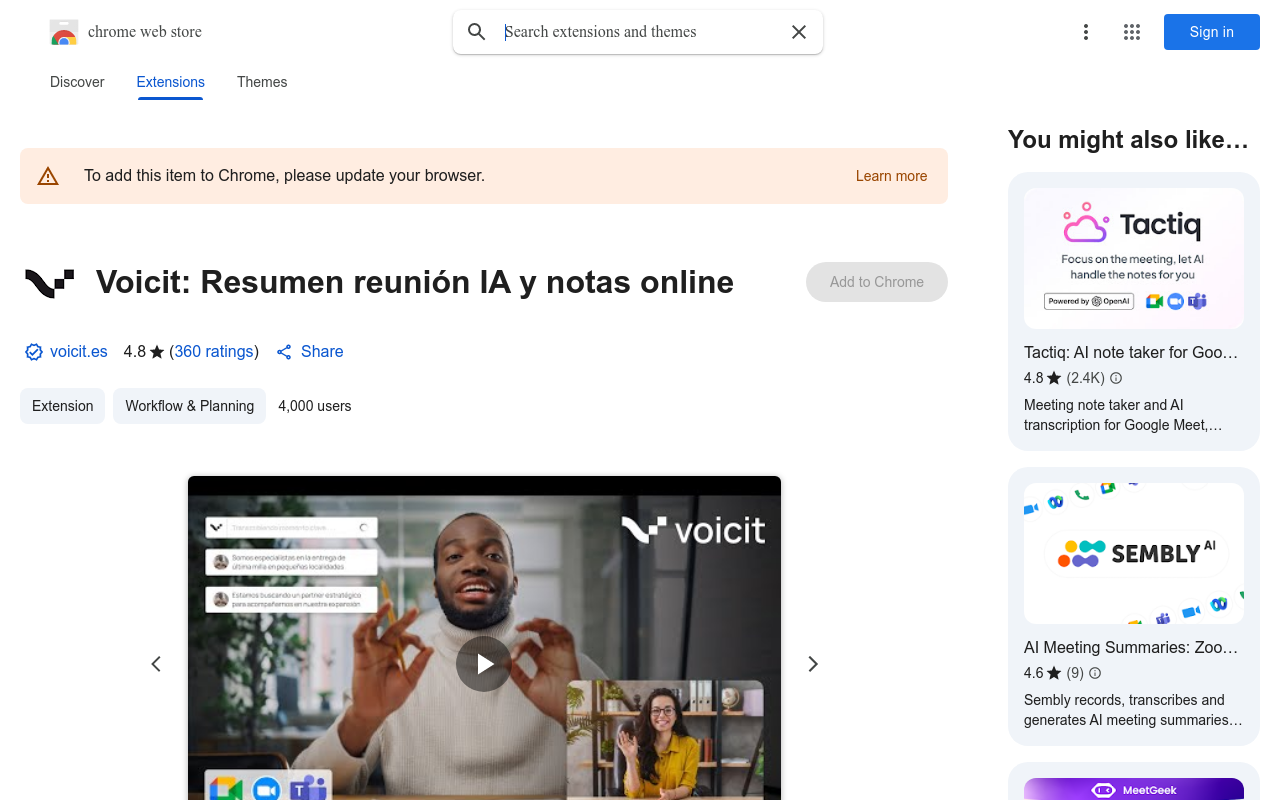
Task: Open the Learn more link
Action: click(x=891, y=176)
